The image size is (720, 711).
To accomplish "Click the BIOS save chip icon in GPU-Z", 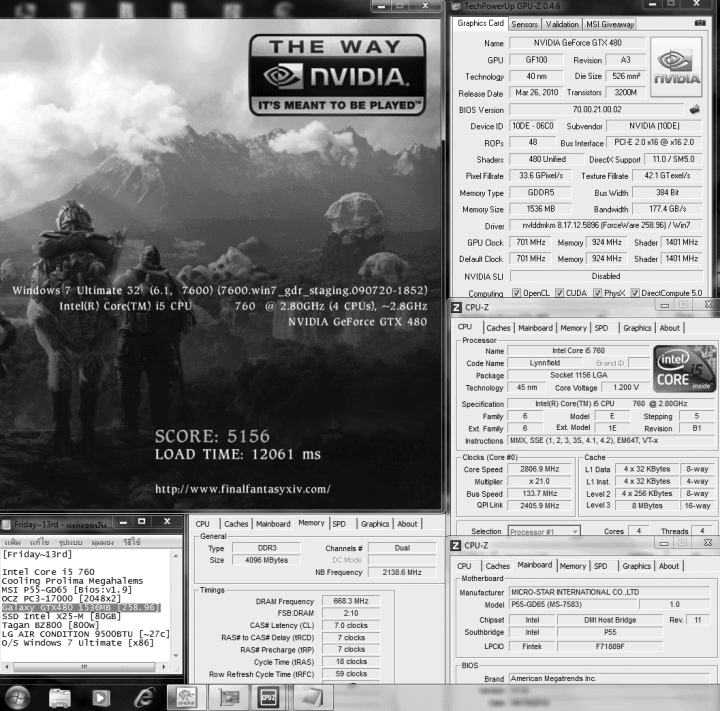I will pyautogui.click(x=695, y=109).
